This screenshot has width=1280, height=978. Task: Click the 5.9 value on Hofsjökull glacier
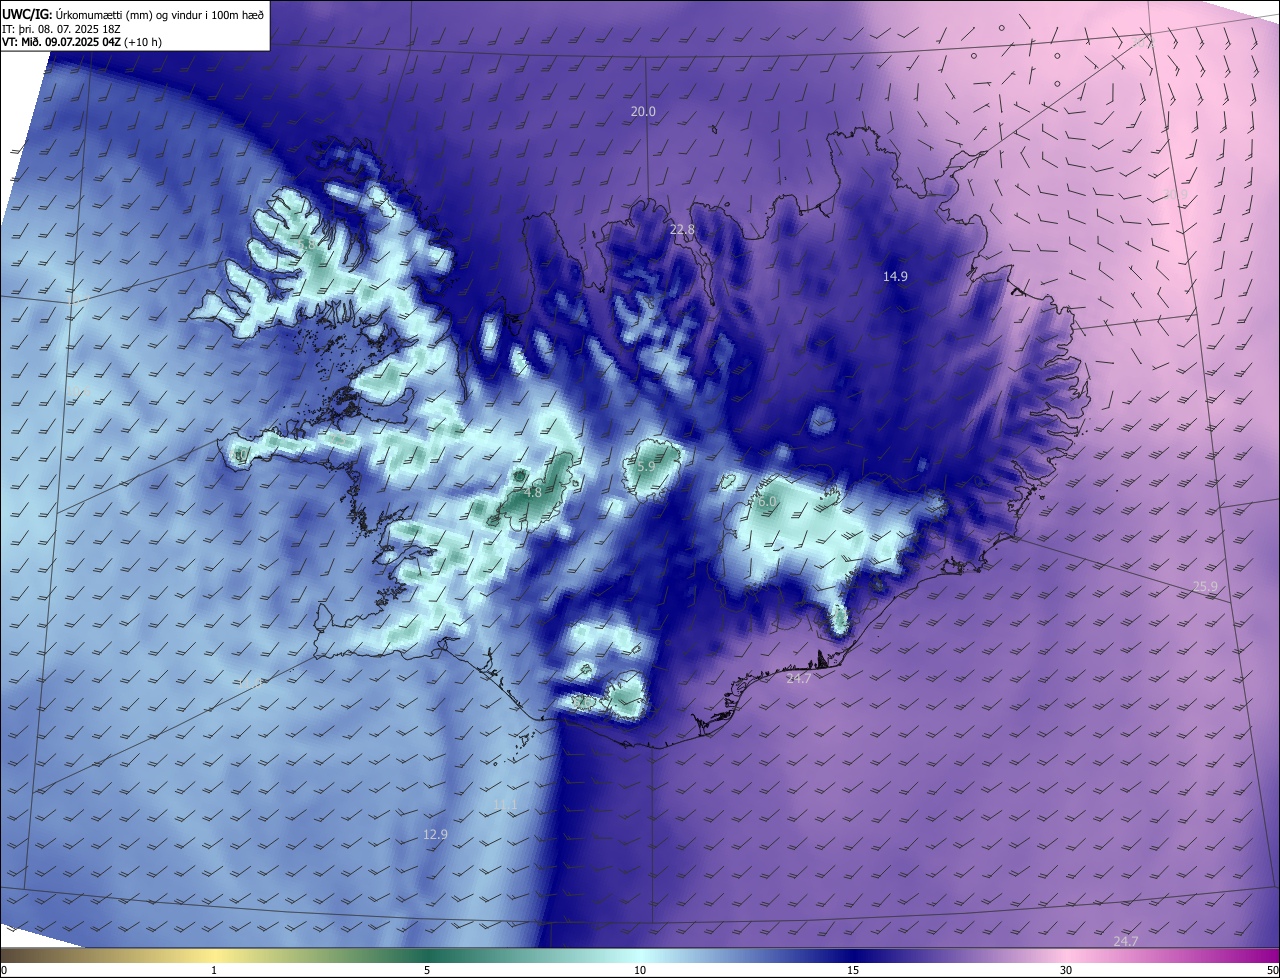(645, 466)
